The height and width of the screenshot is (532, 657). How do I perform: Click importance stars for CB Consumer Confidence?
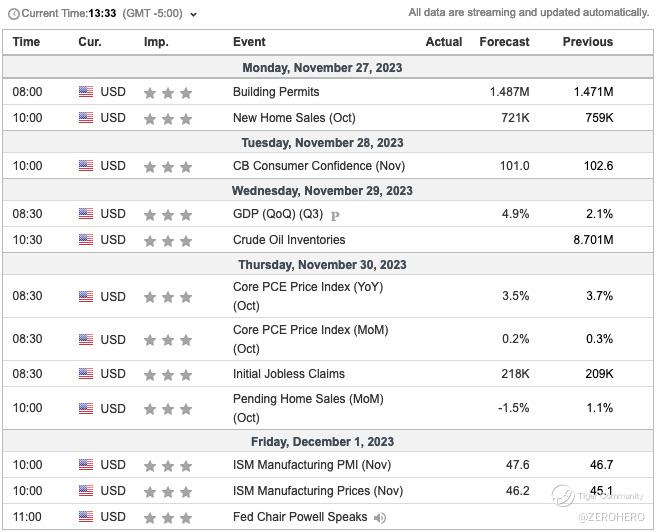pyautogui.click(x=168, y=167)
